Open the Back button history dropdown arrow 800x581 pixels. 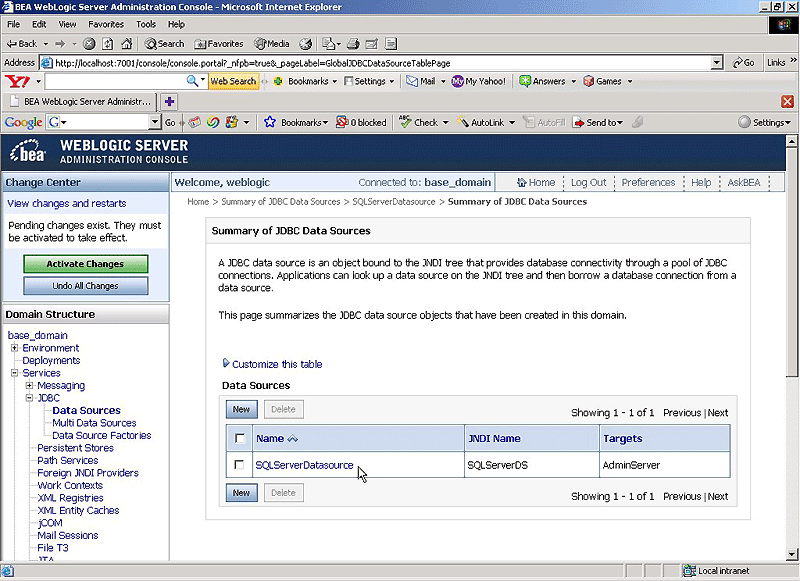point(45,44)
